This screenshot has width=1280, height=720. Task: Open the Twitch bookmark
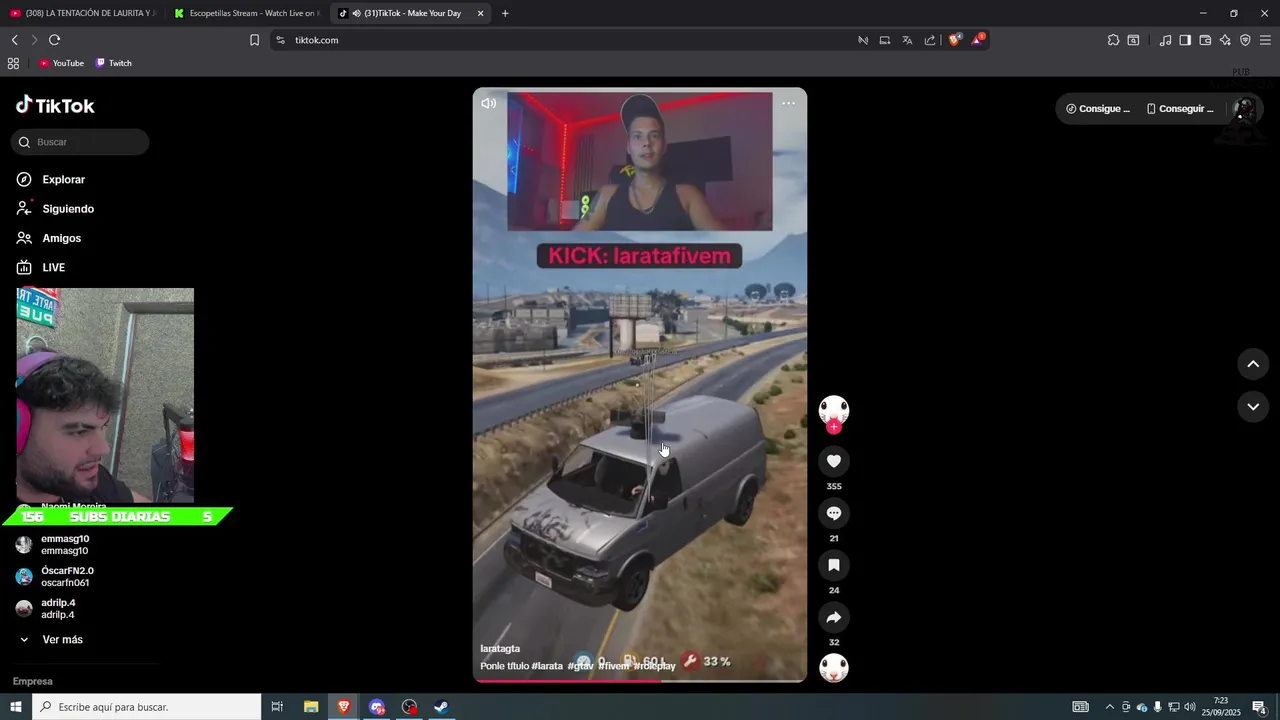point(113,63)
